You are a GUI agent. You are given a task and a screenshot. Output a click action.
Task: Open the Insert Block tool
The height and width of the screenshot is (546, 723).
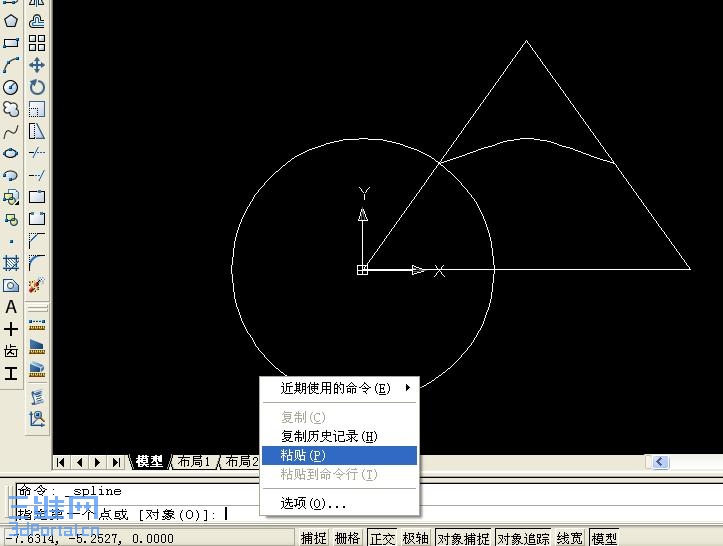pos(11,197)
